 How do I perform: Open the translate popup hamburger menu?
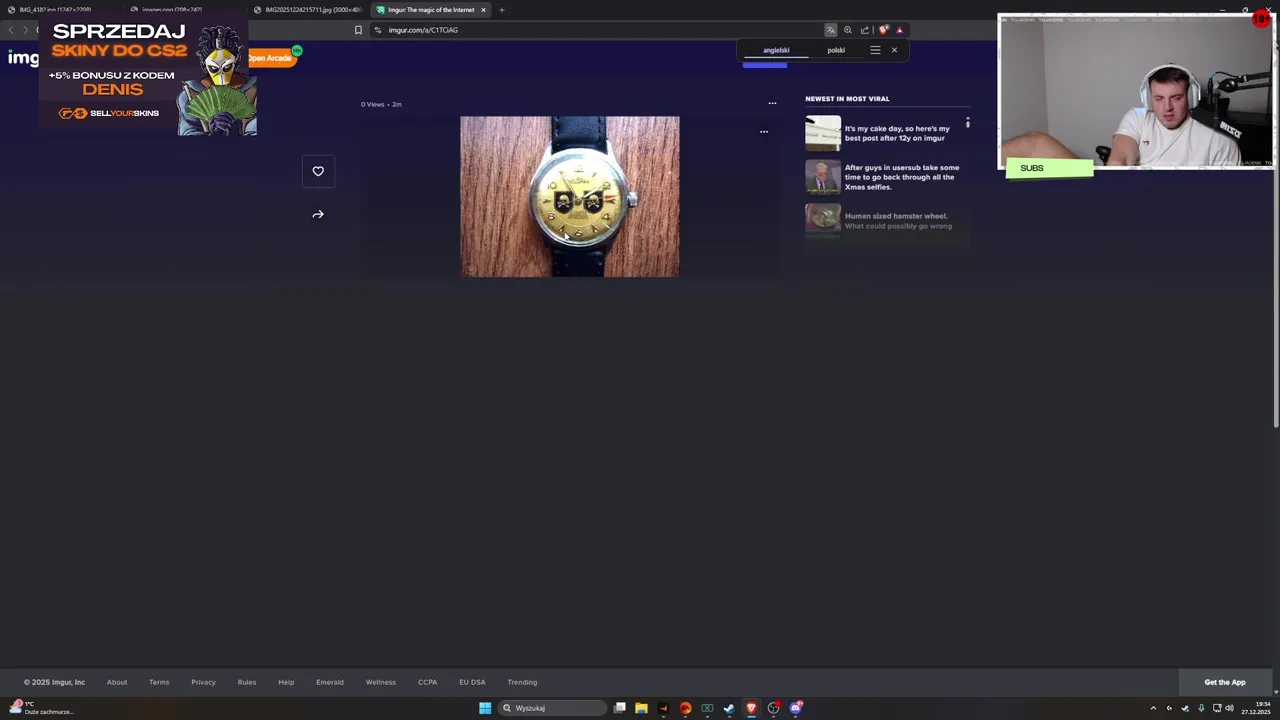coord(875,50)
